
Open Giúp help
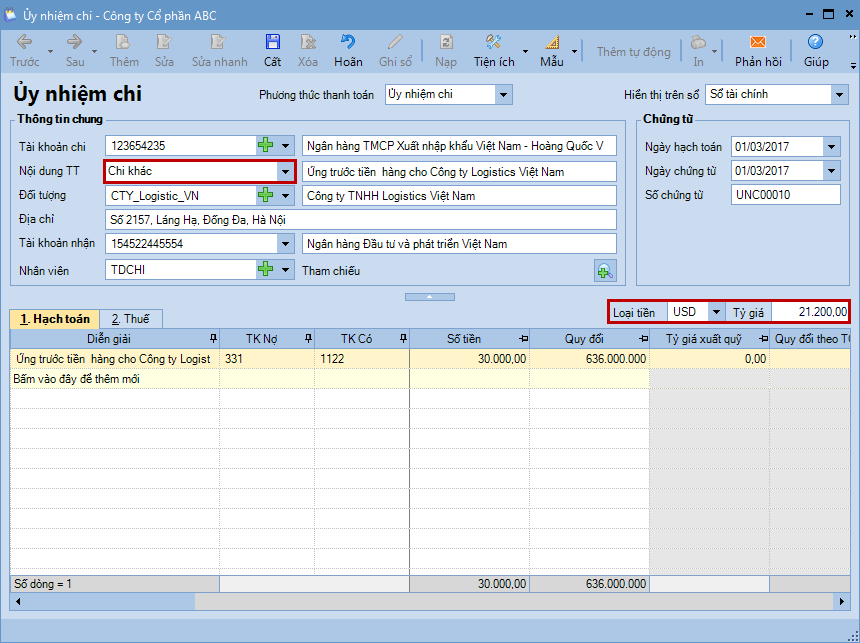point(816,50)
